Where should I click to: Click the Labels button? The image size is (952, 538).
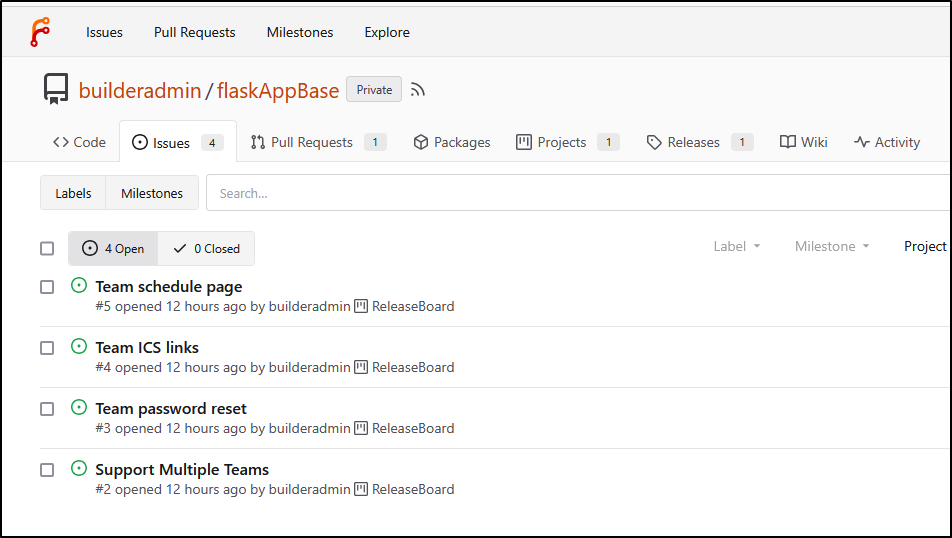73,193
